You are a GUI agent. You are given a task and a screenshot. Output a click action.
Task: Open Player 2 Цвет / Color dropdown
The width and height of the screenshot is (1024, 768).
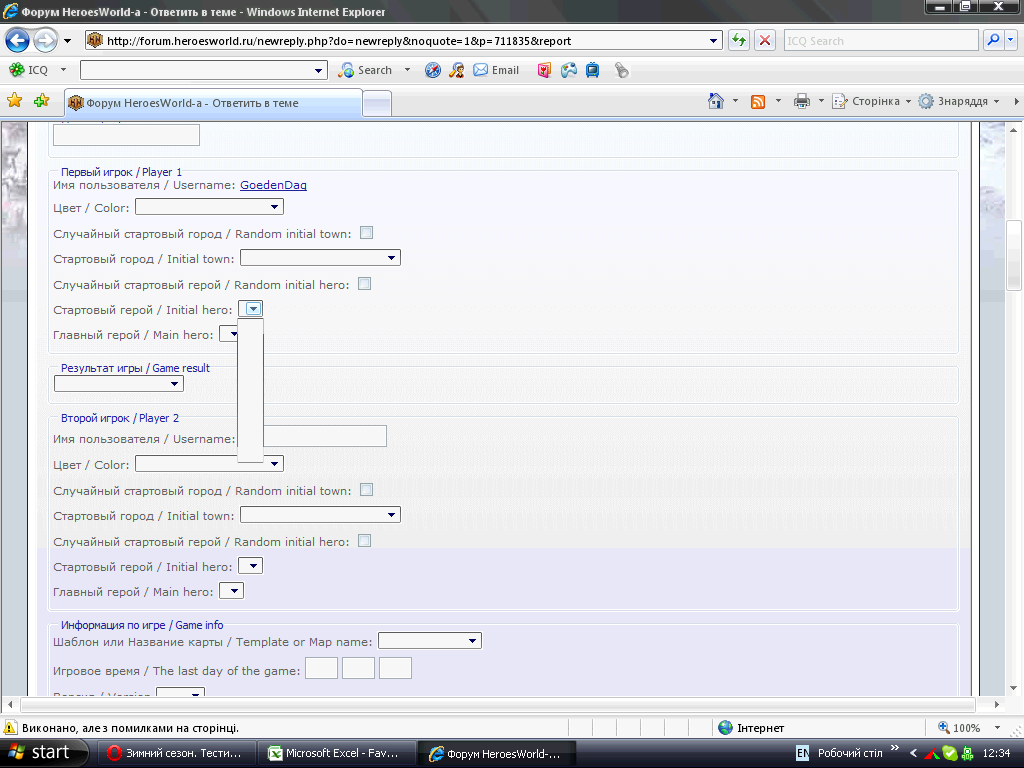[x=209, y=464]
